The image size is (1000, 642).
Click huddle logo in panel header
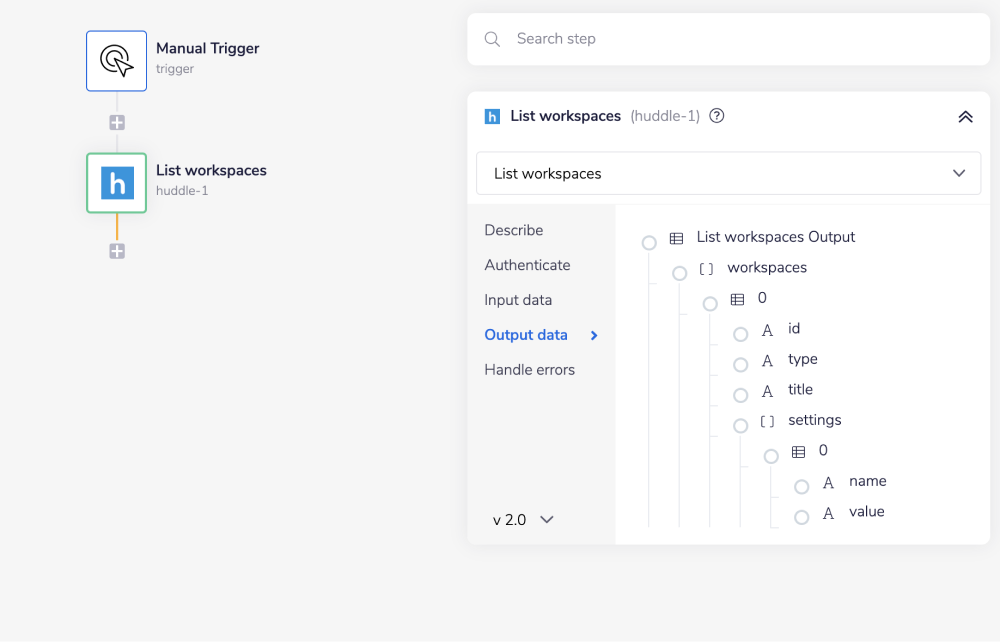pos(492,116)
